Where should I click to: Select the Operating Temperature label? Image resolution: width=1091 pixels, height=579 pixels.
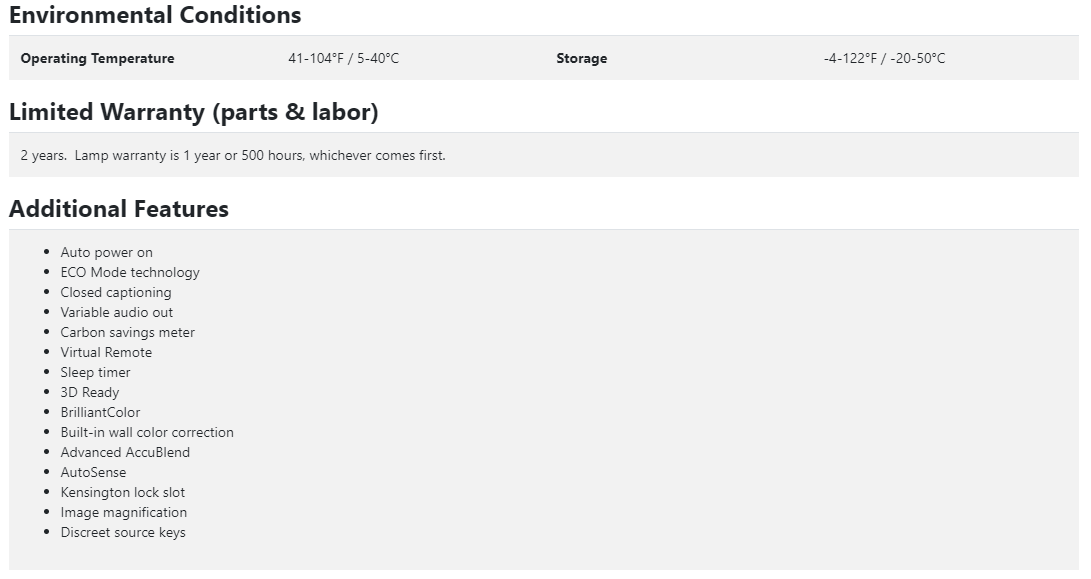(x=97, y=58)
